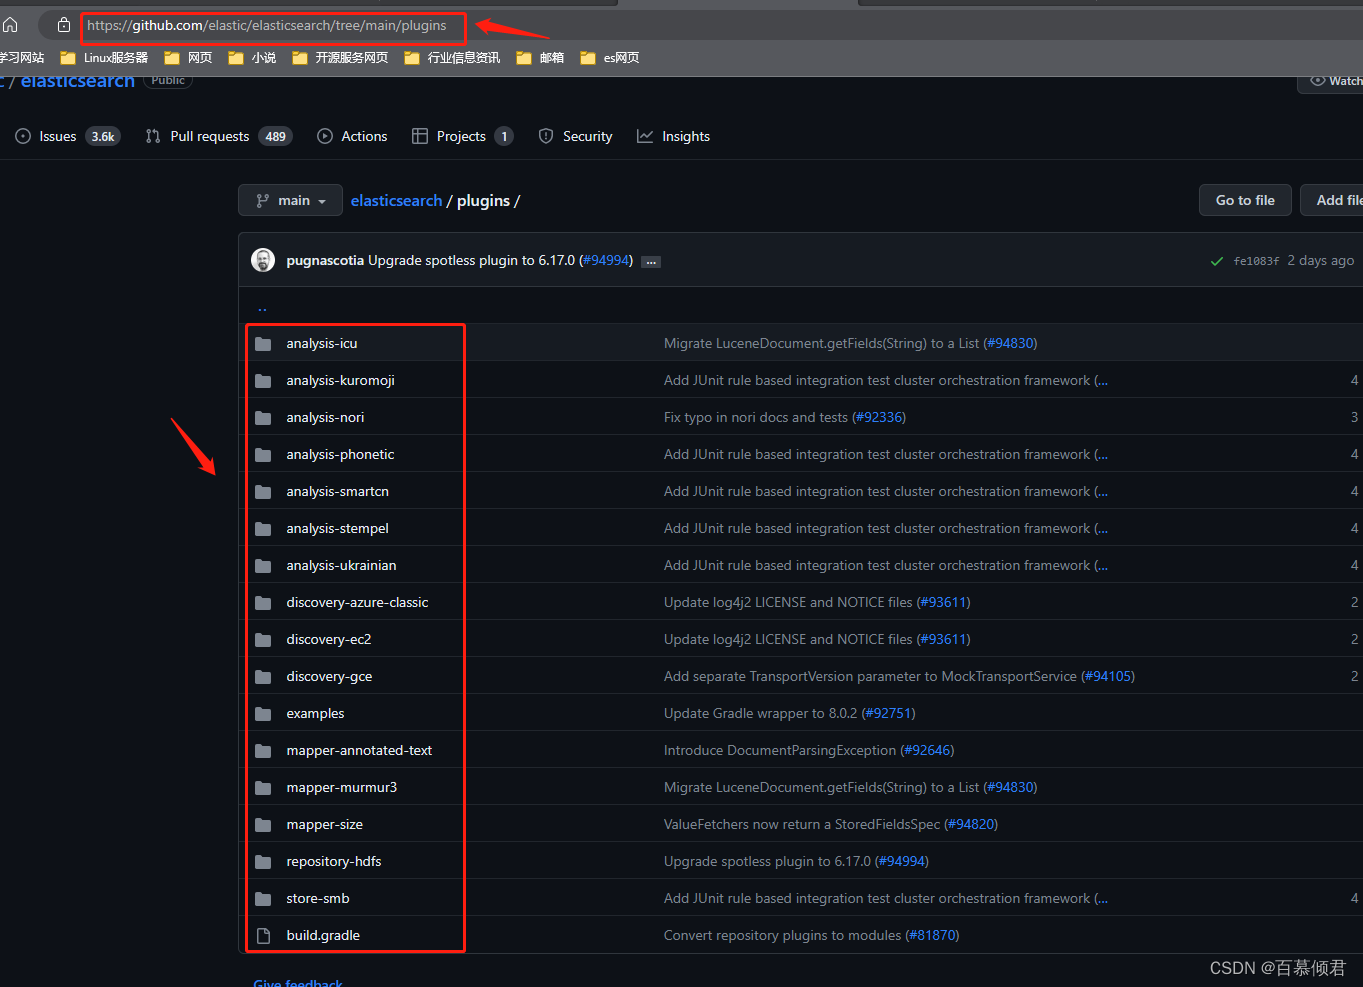Open the 行业信息资讯 bookmark folder
Screen dimensions: 1363x987
452,58
